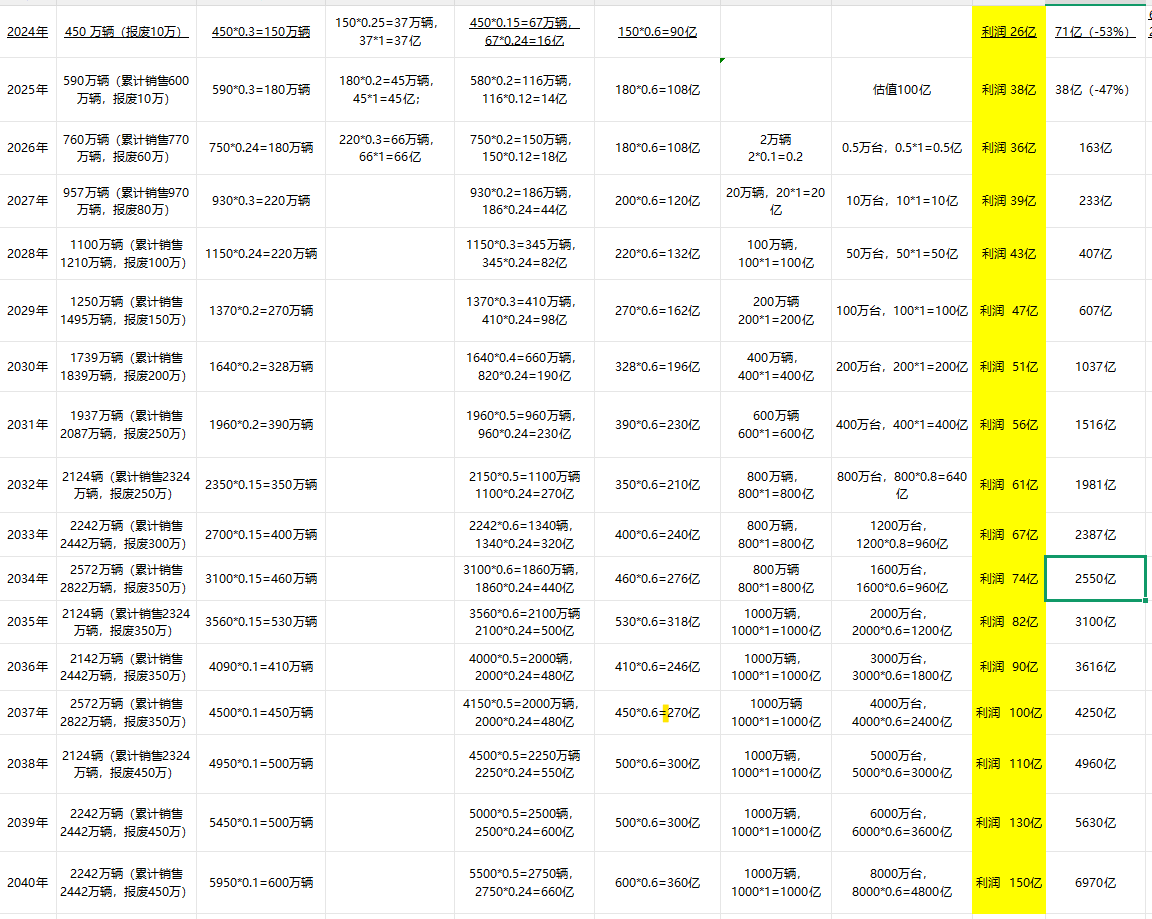Click cell '1200万台, 1200*0.8=960亿'
The height and width of the screenshot is (919, 1152).
coord(901,535)
